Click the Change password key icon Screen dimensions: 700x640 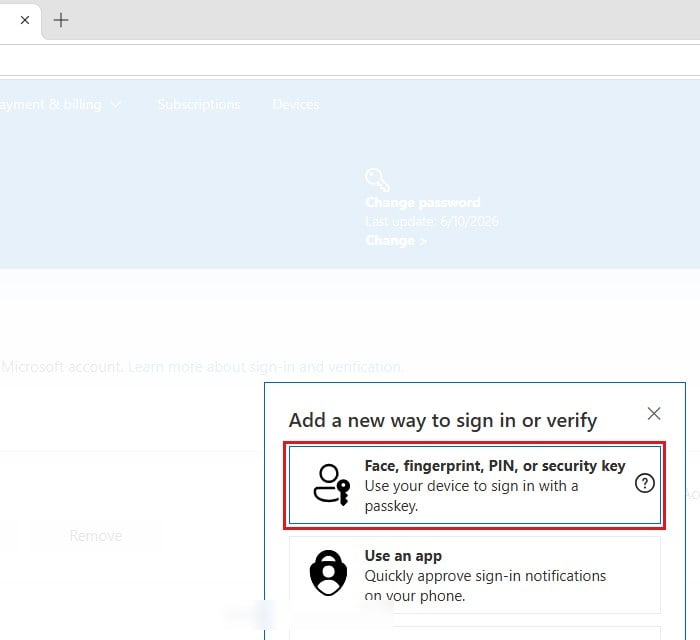tap(377, 179)
